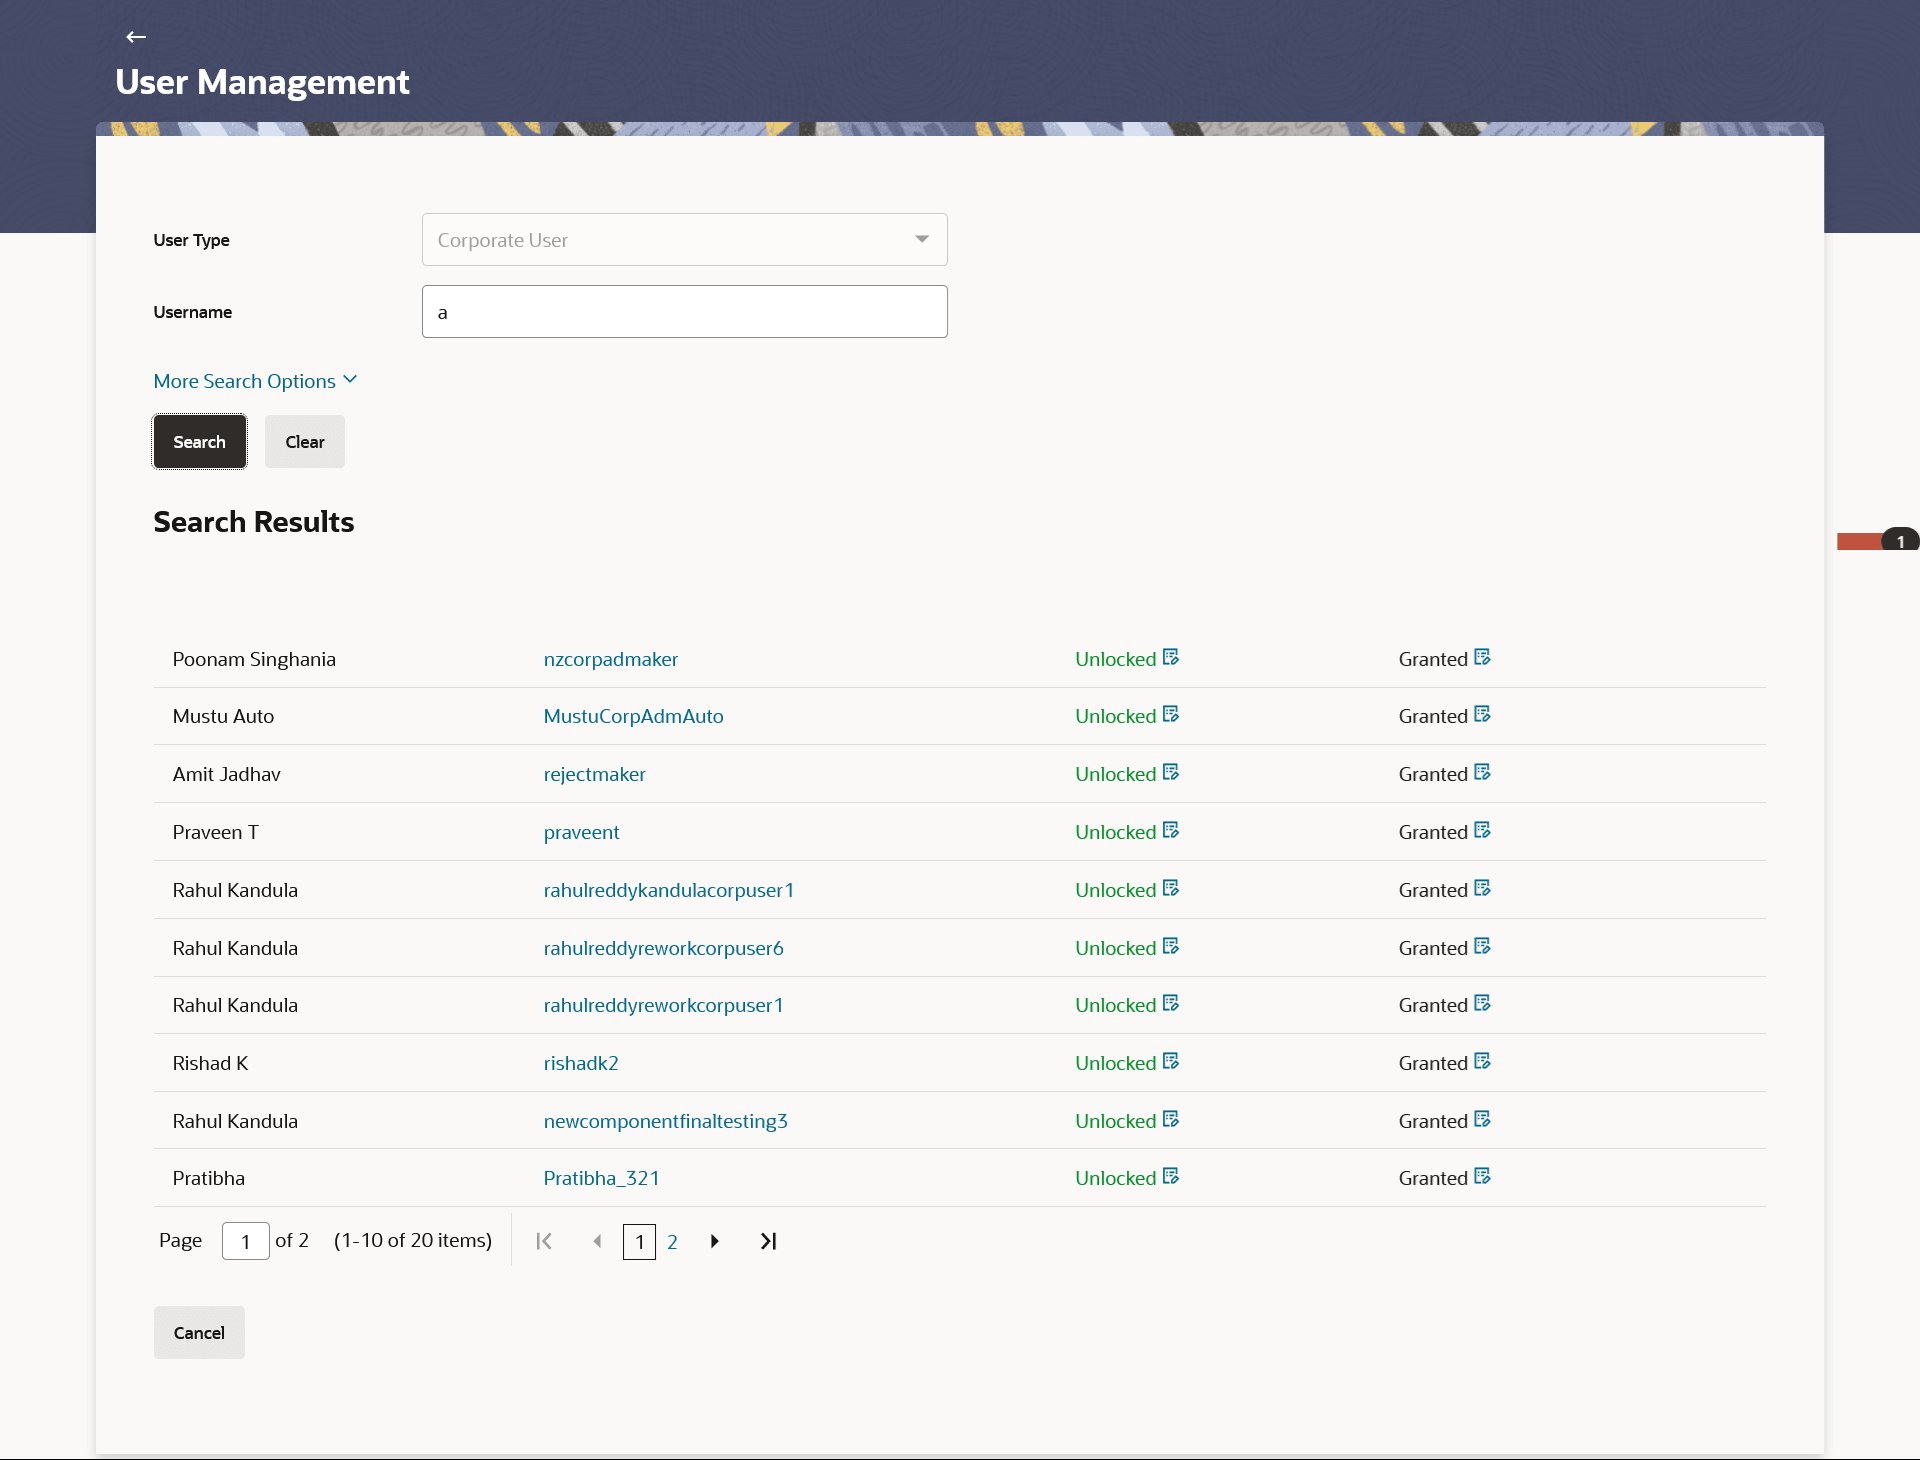Image resolution: width=1920 pixels, height=1460 pixels.
Task: Go to next page using the arrow
Action: click(714, 1241)
